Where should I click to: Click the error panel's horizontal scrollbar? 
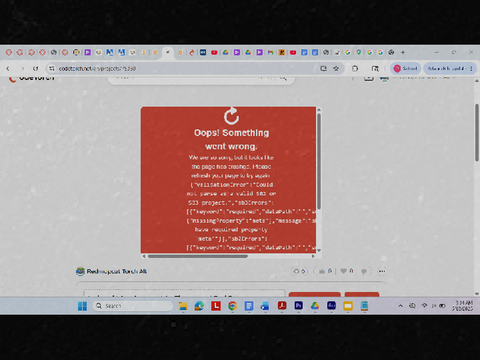(198, 256)
